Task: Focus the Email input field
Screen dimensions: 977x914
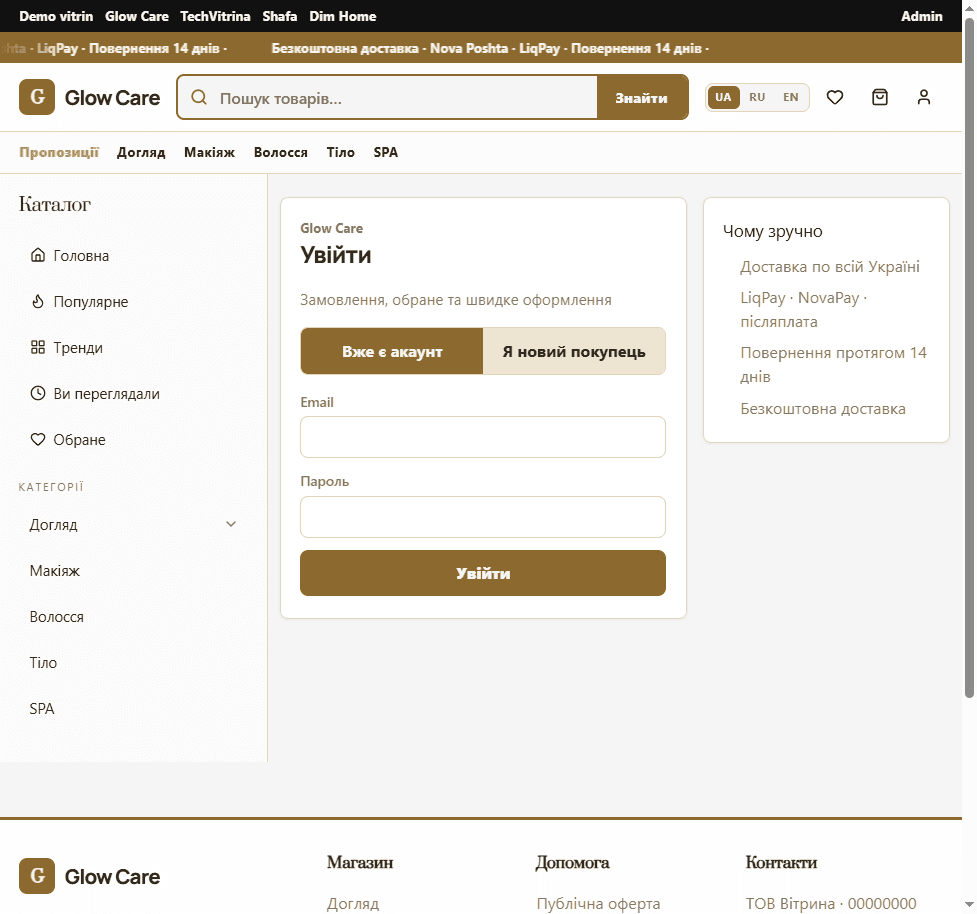Action: pos(483,437)
